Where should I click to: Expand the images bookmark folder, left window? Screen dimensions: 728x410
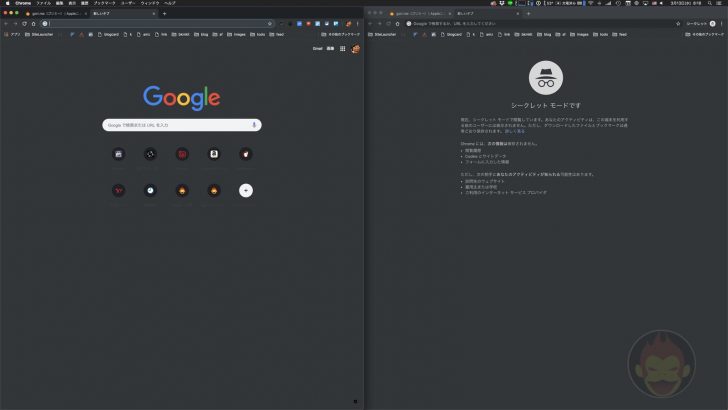click(236, 34)
